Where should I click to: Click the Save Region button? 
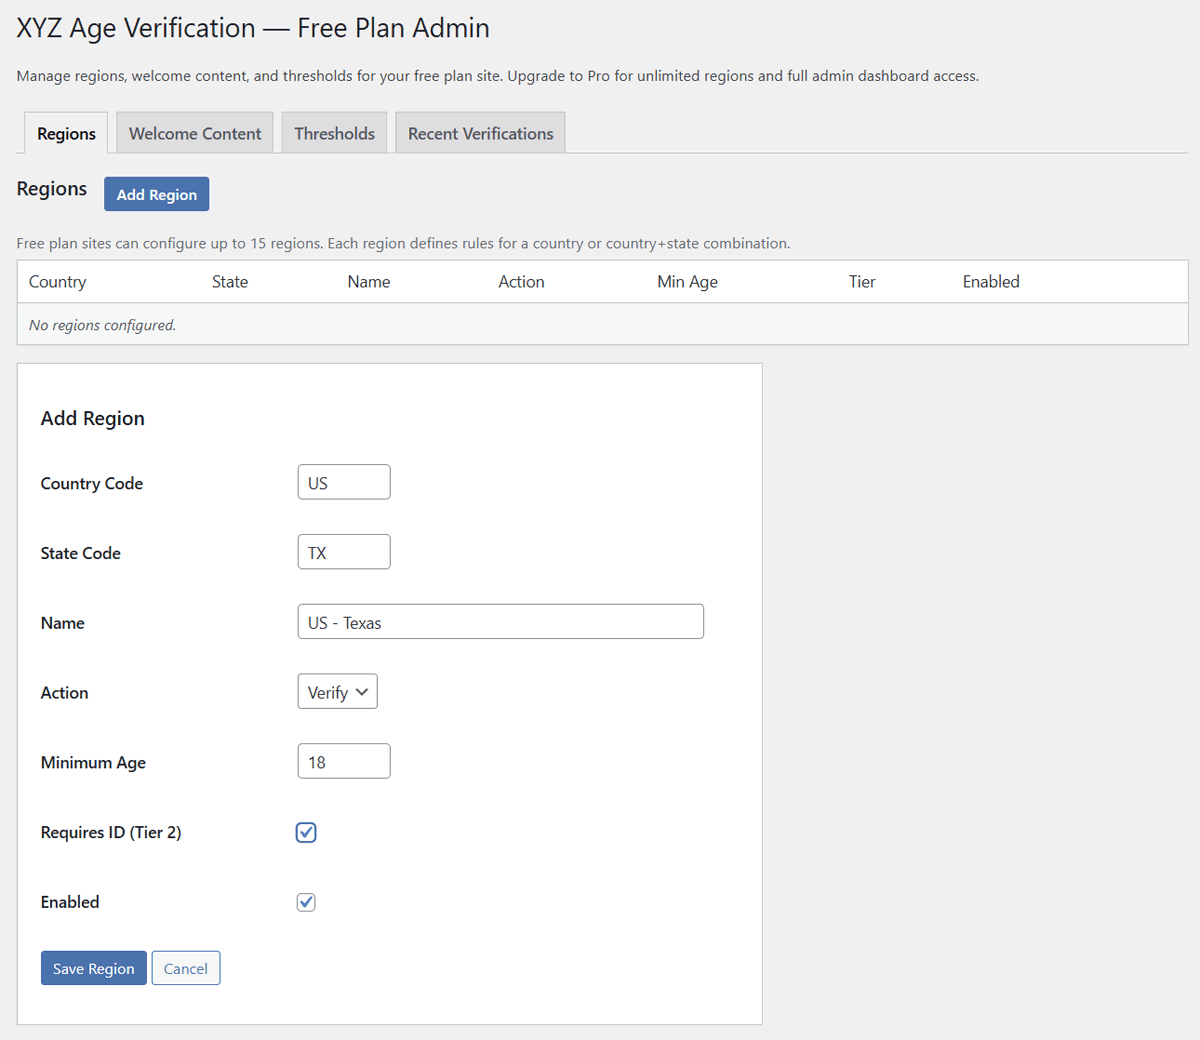93,968
